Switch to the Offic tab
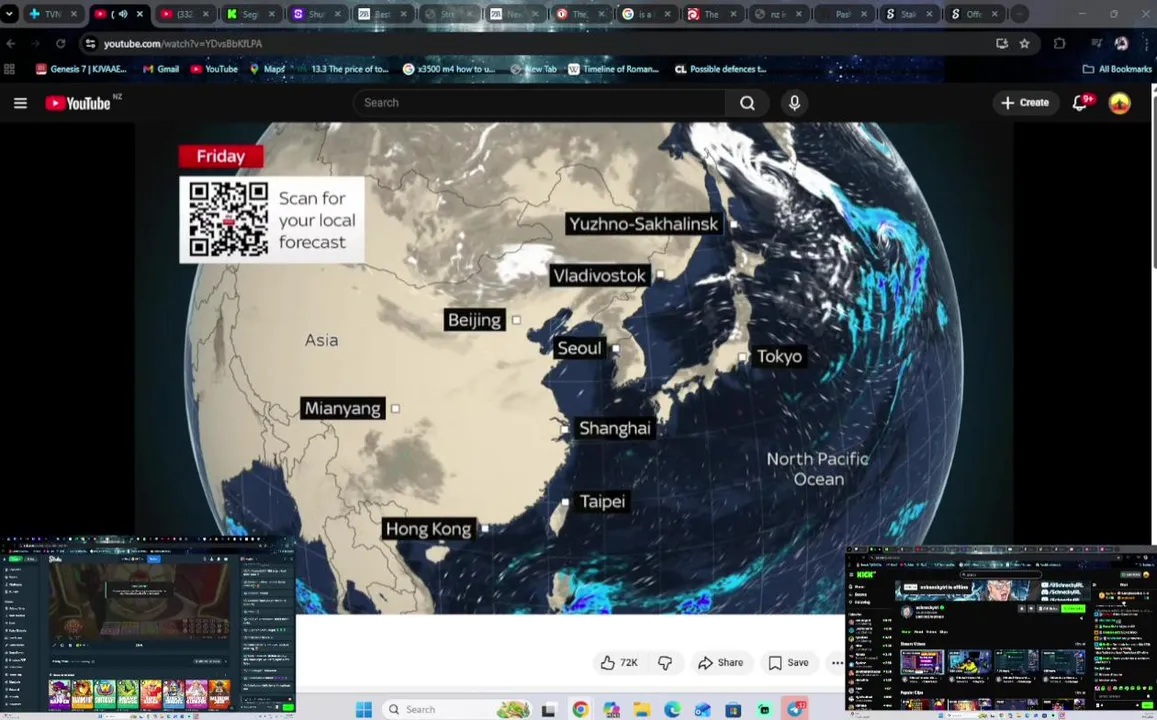The height and width of the screenshot is (720, 1157). point(975,14)
